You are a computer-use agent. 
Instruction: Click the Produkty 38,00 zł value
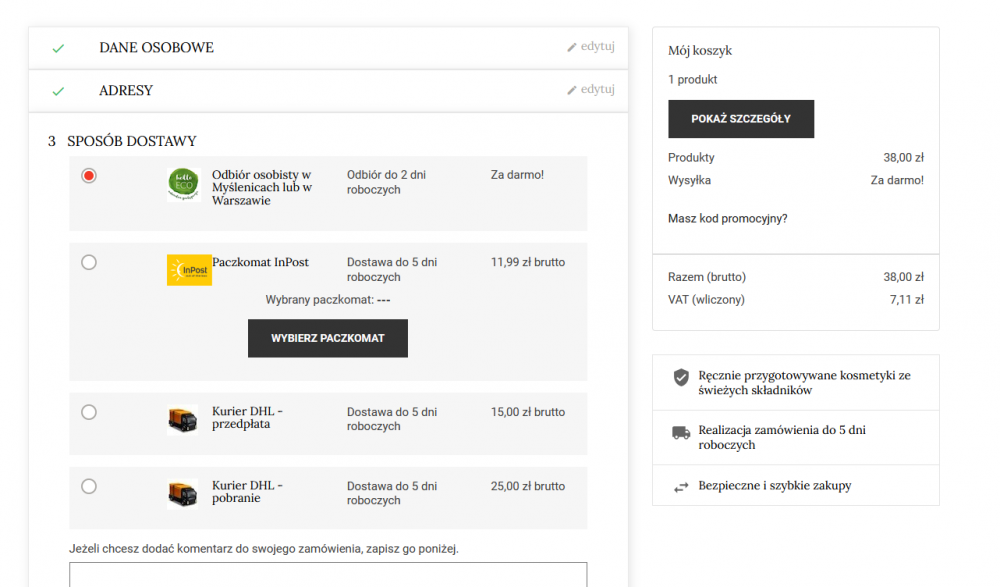pos(903,158)
